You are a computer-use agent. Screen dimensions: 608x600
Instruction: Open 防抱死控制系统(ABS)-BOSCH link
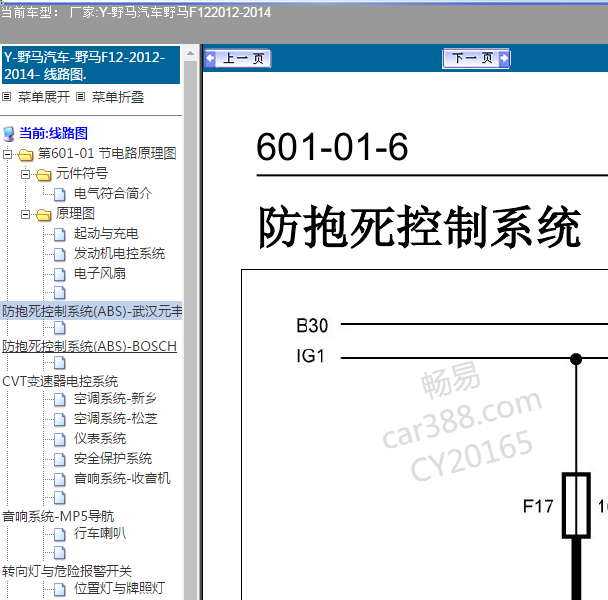[90, 346]
